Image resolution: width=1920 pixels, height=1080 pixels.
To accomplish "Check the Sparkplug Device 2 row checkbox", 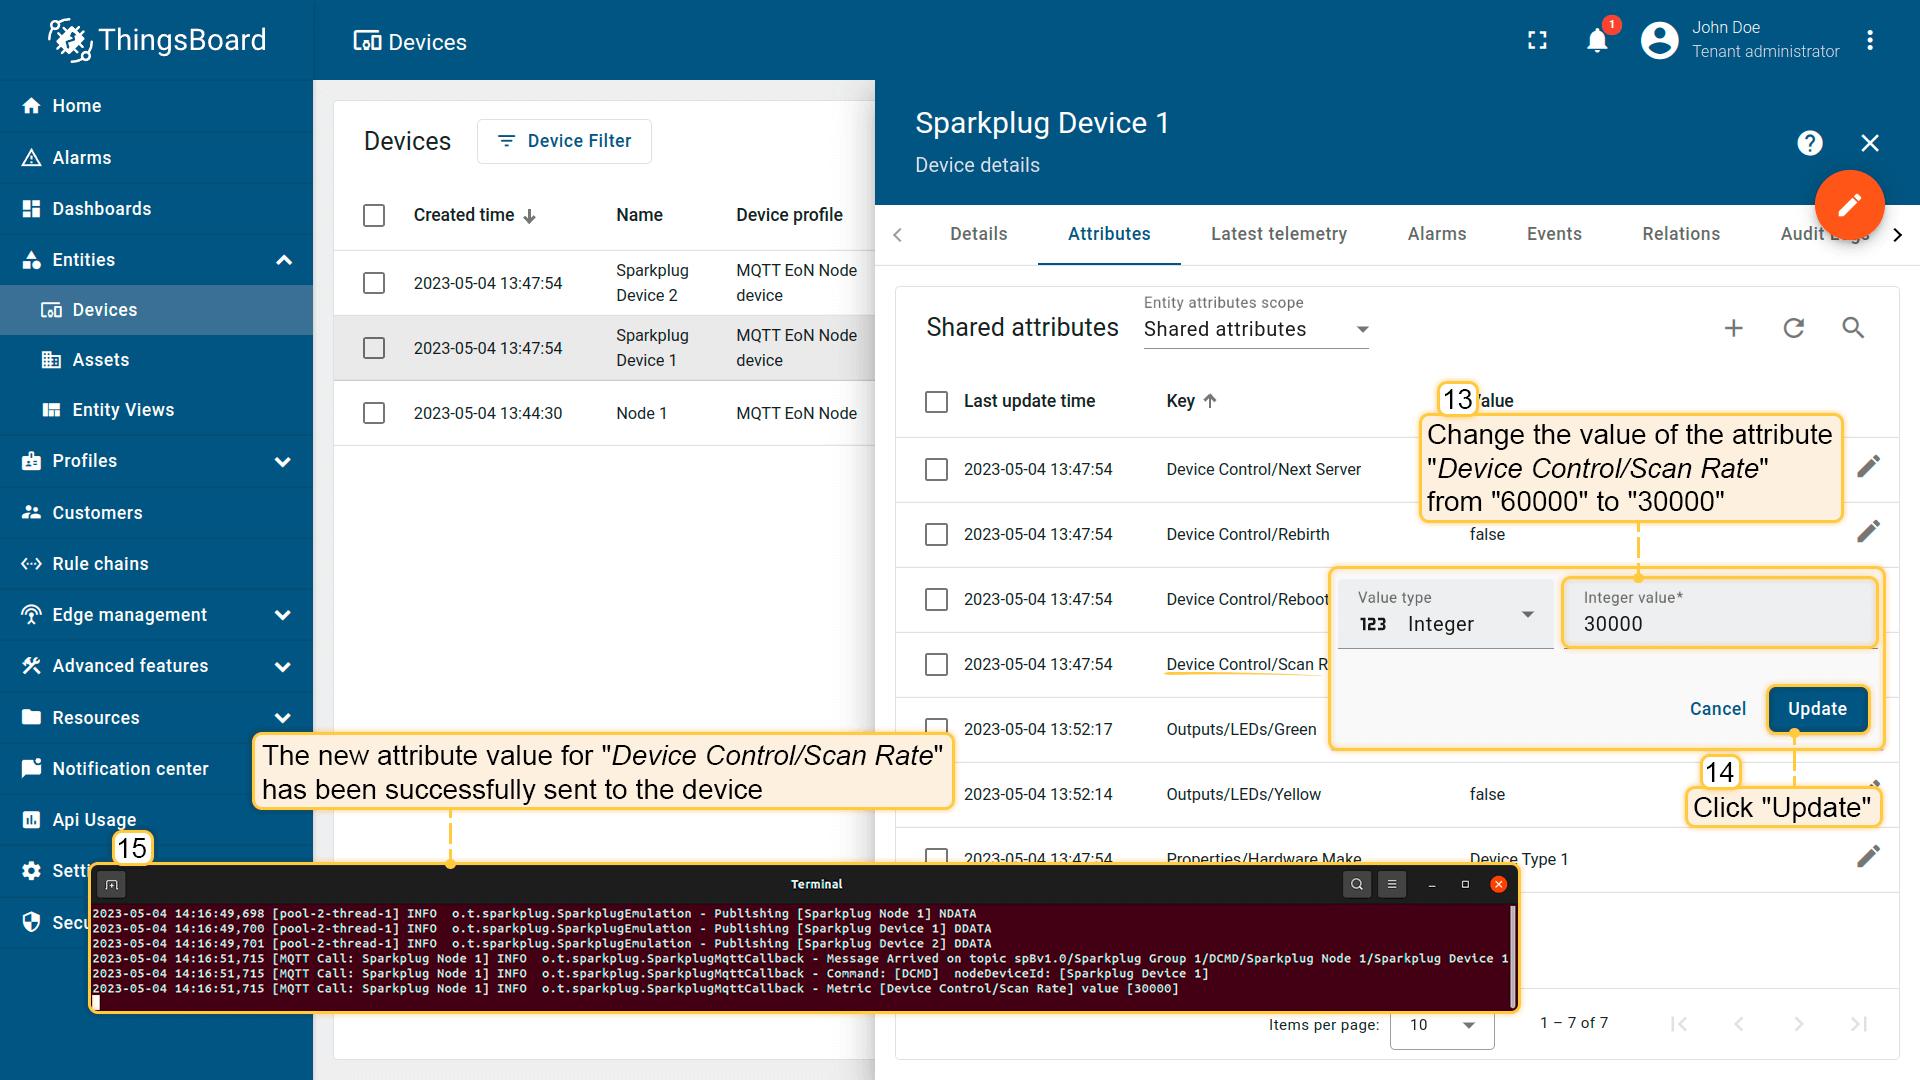I will coord(374,283).
